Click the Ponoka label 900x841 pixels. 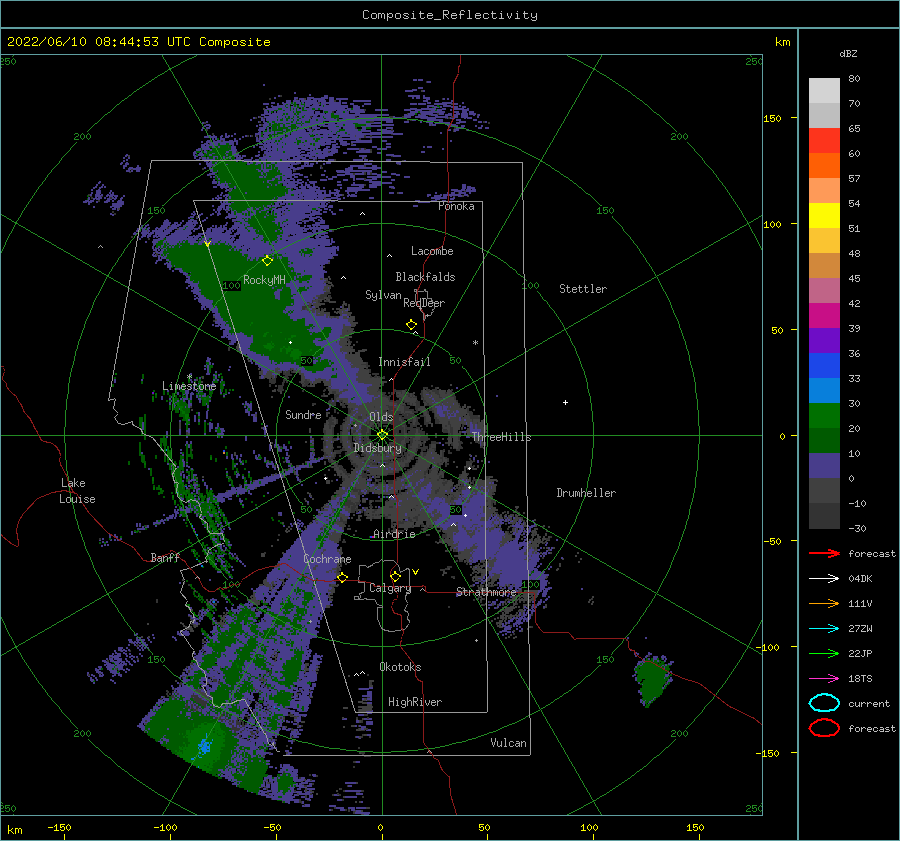click(456, 206)
